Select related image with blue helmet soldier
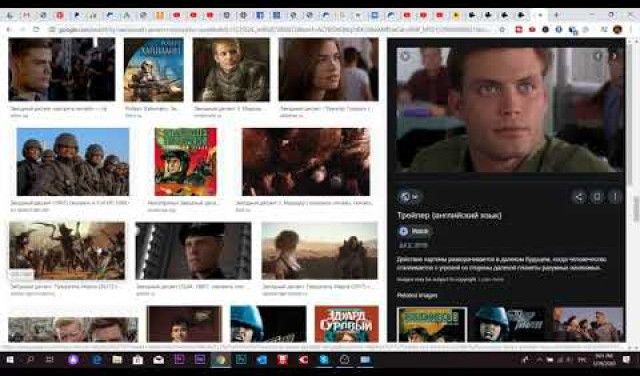This screenshot has height=376, width=640. (x=510, y=324)
